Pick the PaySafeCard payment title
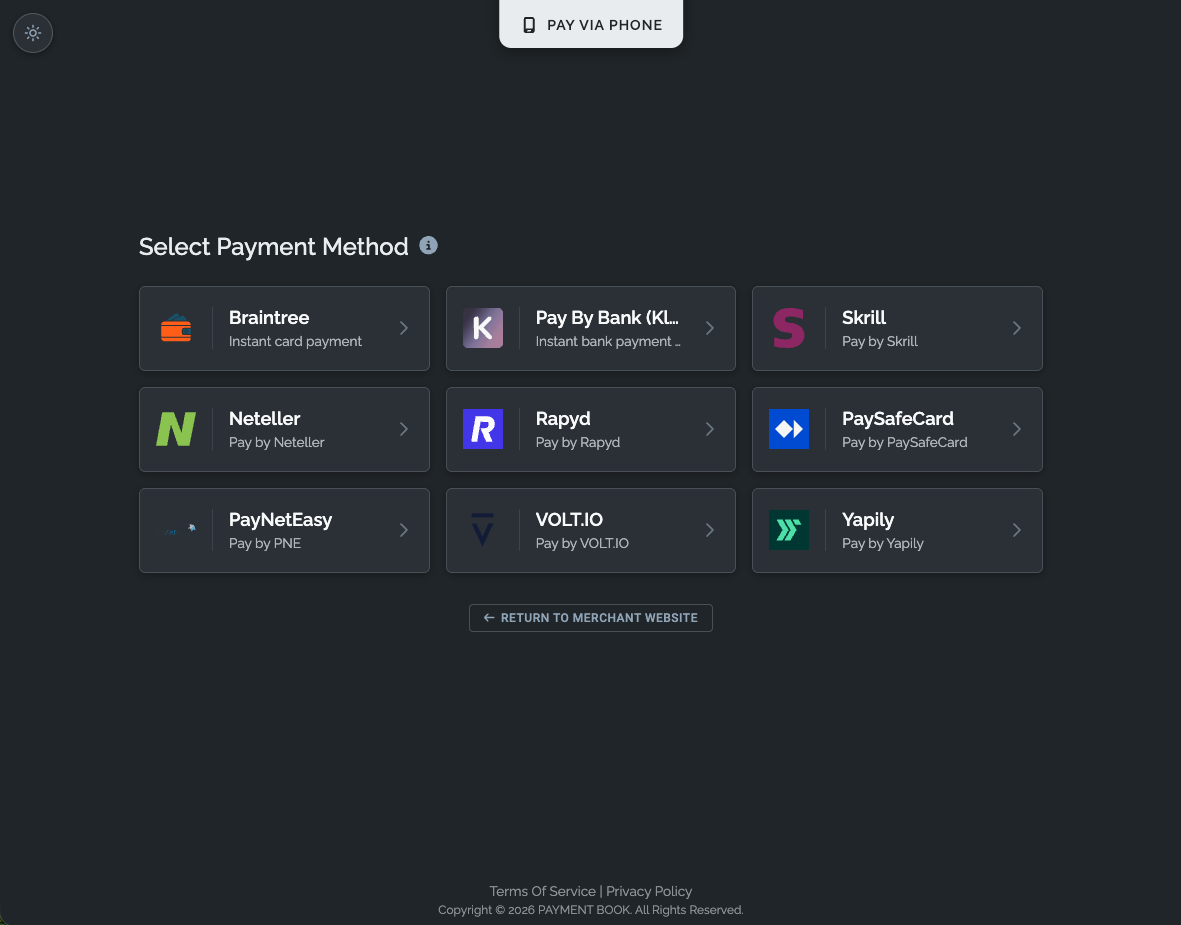 click(898, 419)
